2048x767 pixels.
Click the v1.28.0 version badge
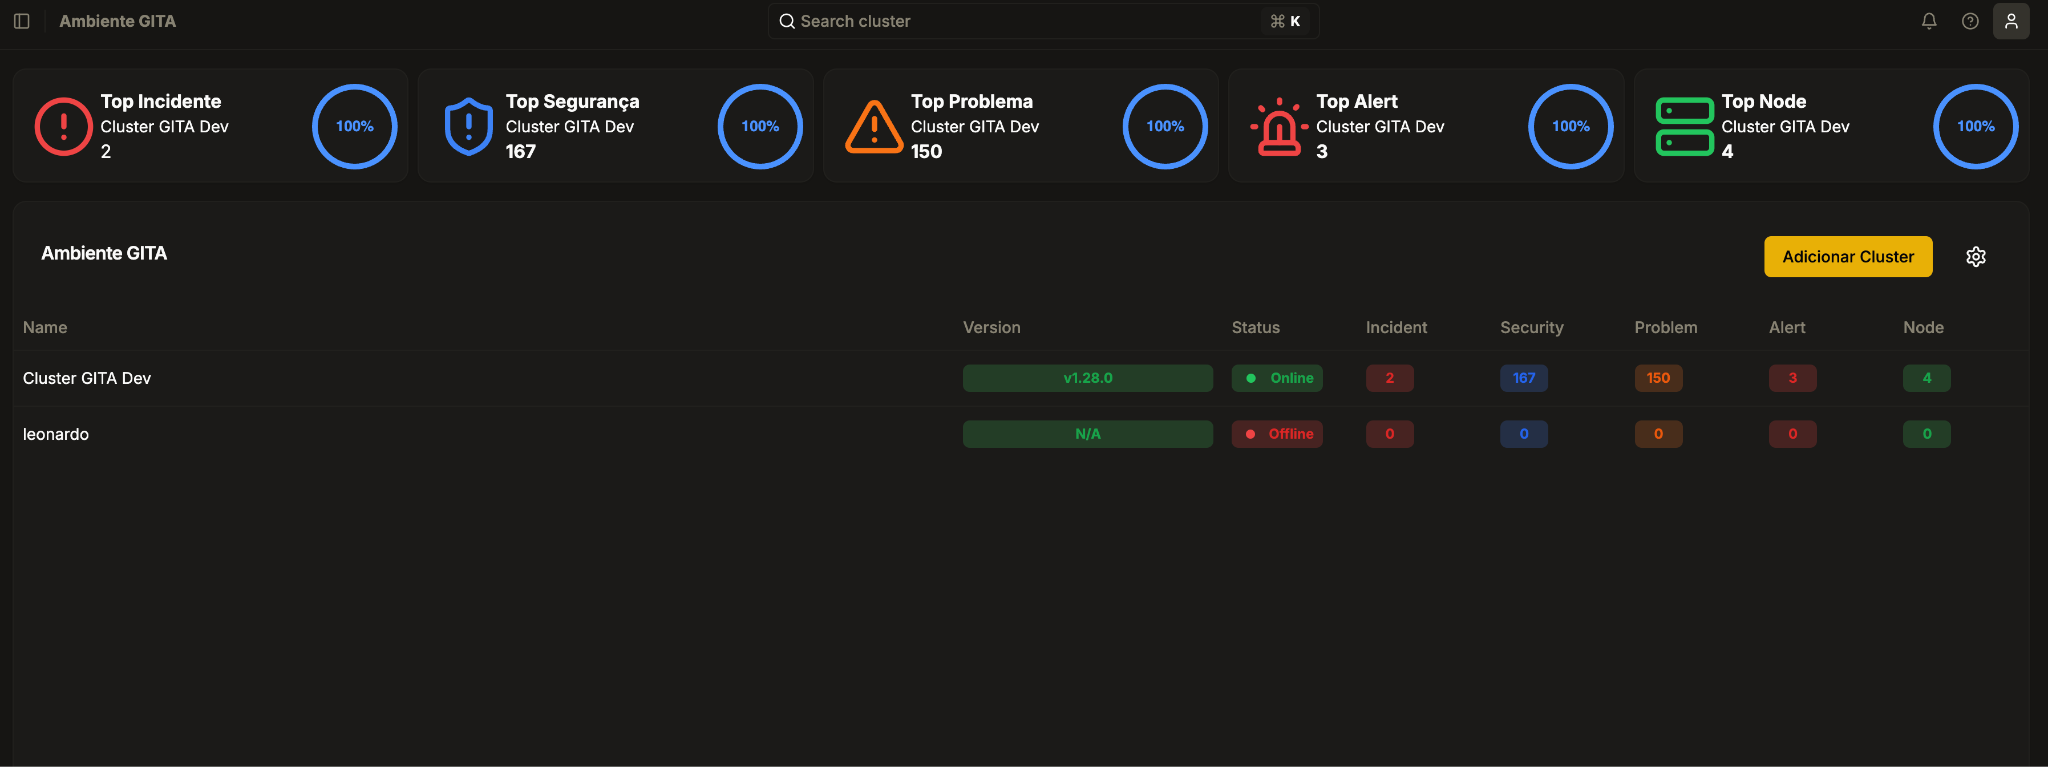(x=1088, y=378)
